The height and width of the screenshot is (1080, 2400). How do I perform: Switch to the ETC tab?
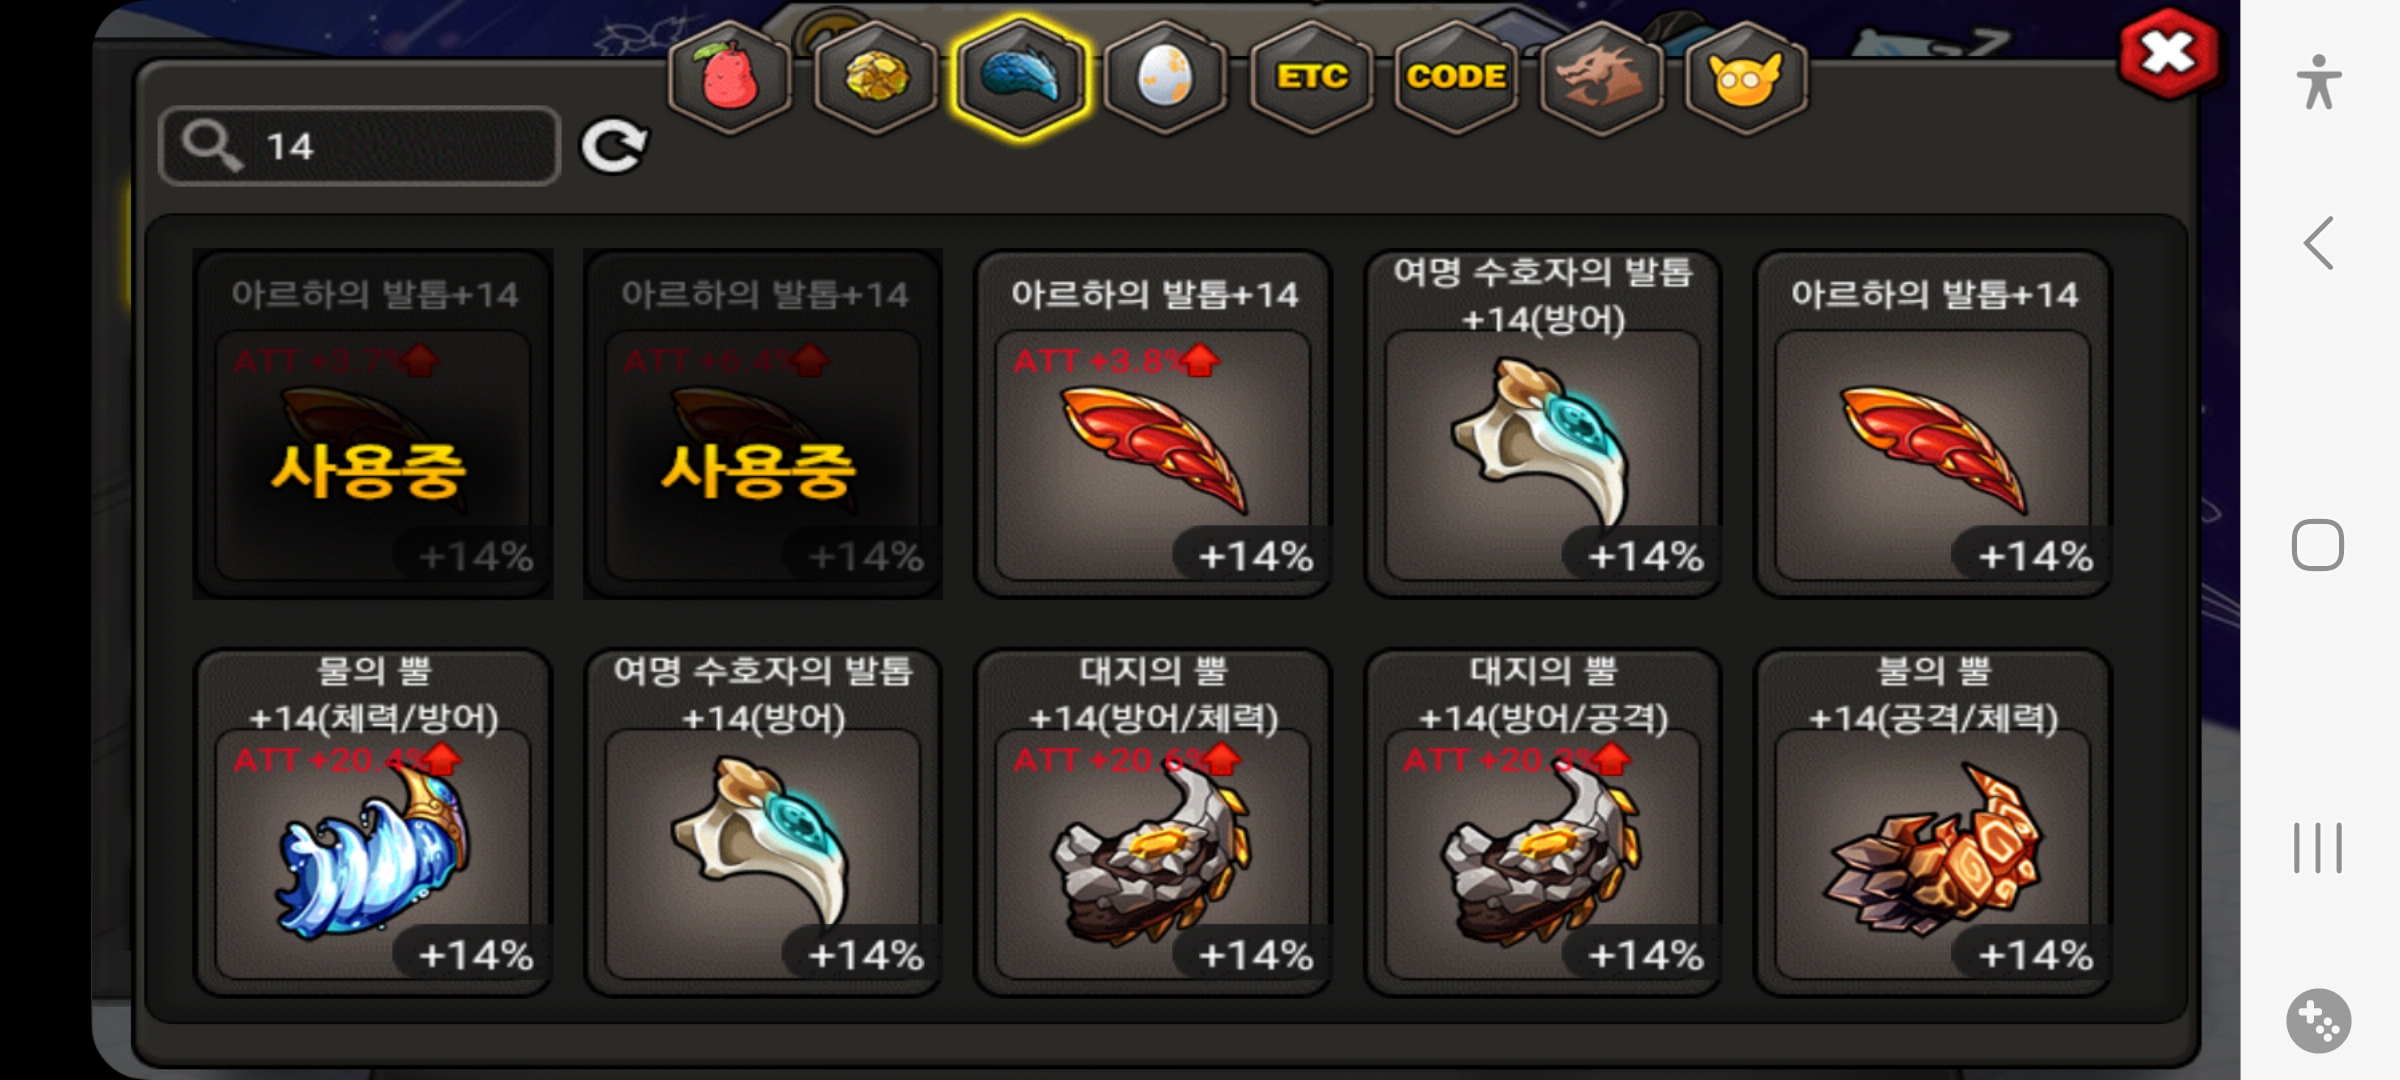[1312, 77]
